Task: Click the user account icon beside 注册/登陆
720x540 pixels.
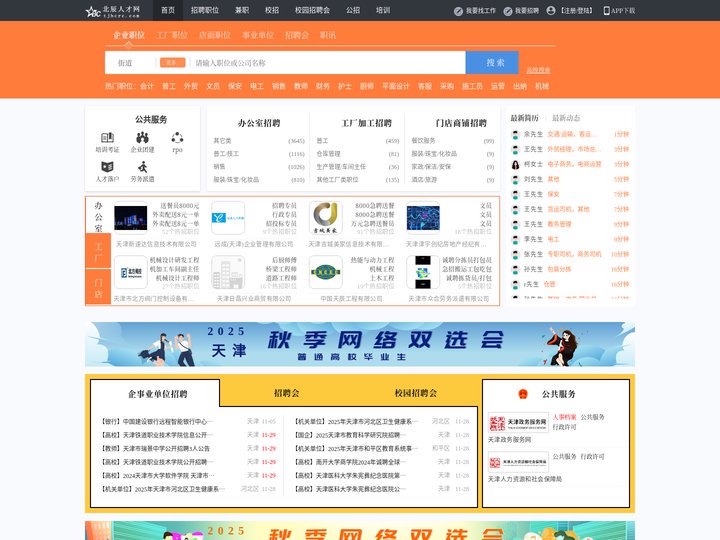Action: tap(551, 11)
